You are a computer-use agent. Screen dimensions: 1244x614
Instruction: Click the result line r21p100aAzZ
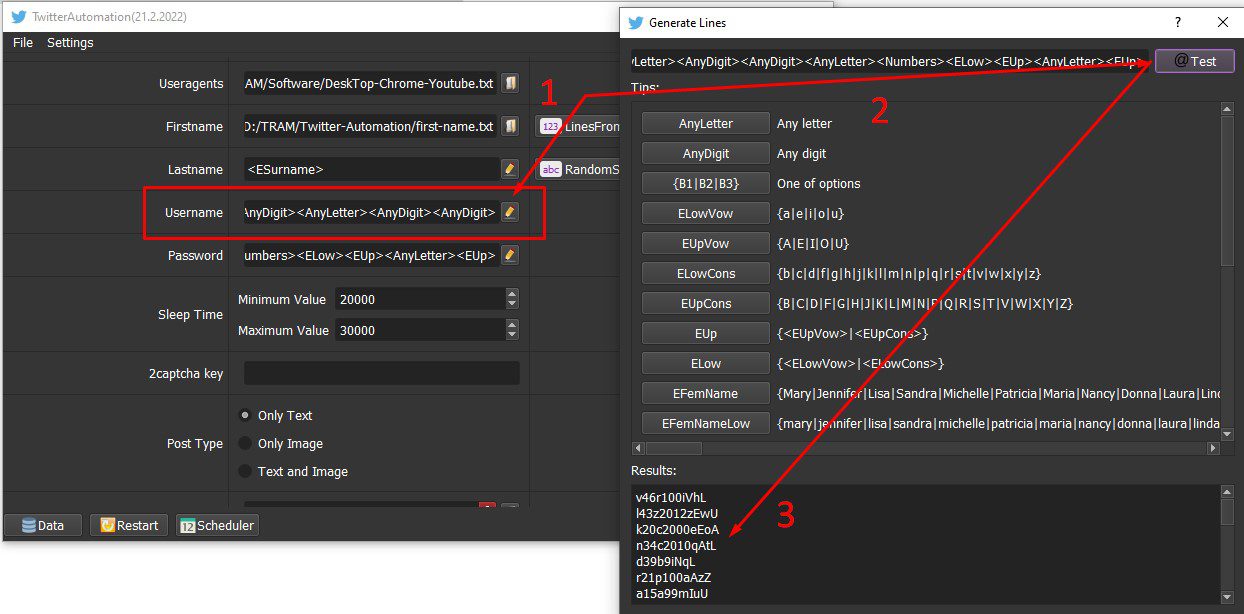pos(673,577)
